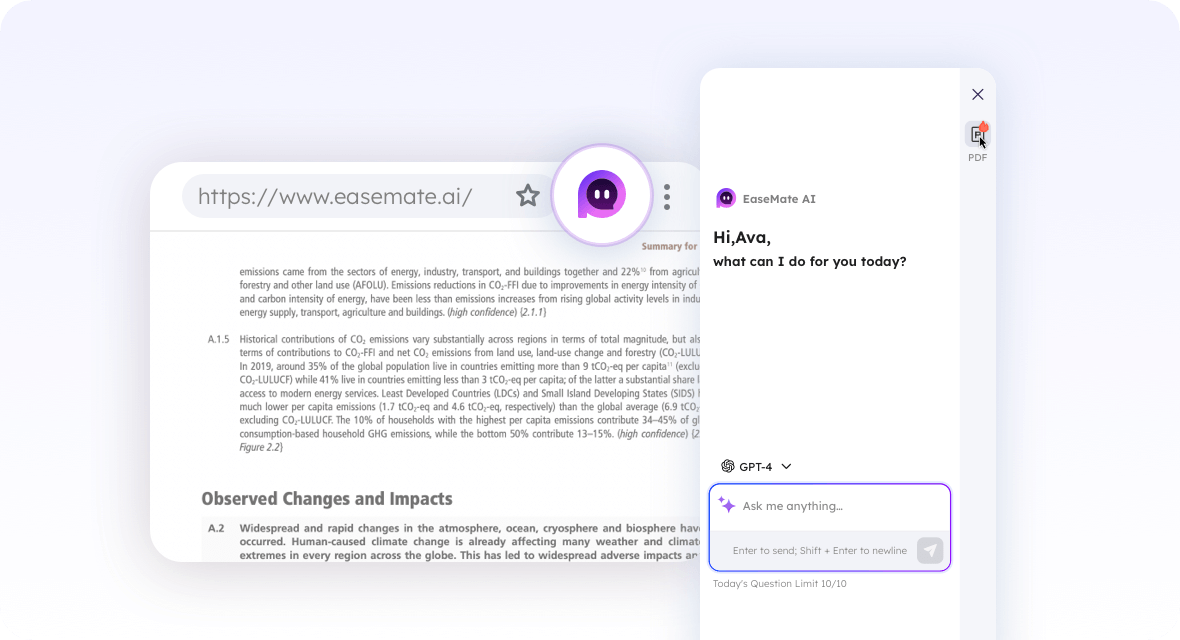Click the OpenAI logo beside GPT-4
The image size is (1180, 640).
(728, 466)
